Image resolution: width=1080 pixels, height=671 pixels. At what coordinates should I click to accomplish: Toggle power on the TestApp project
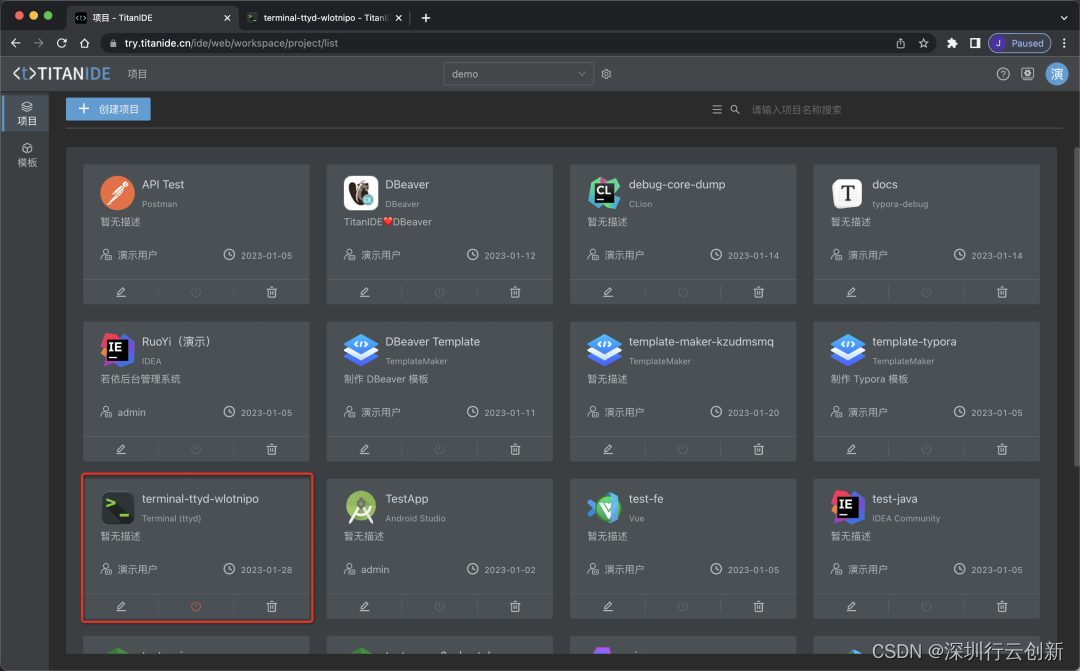[439, 606]
